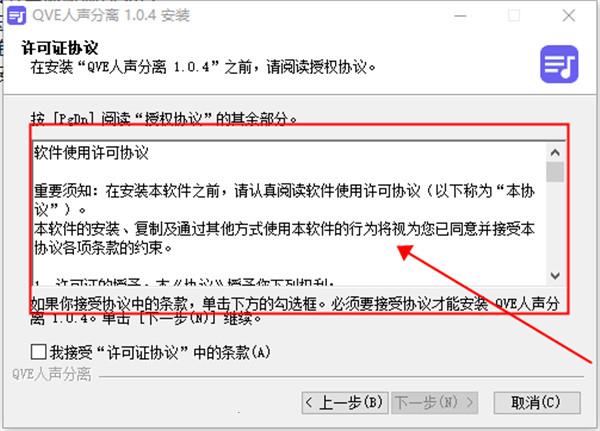This screenshot has height=431, width=600.
Task: Click the license scrollbar up arrow
Action: pos(555,153)
